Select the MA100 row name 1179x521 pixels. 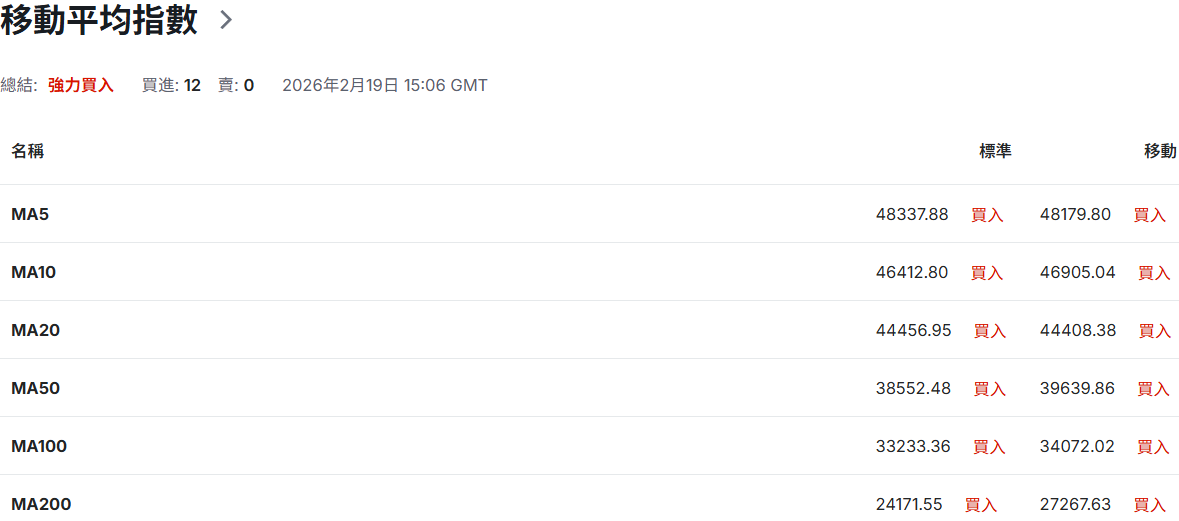pyautogui.click(x=39, y=446)
